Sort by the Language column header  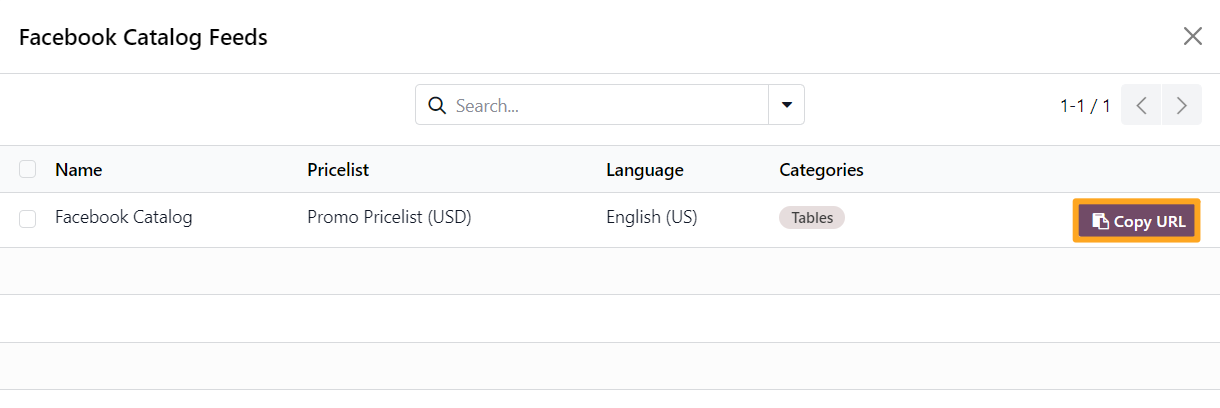(645, 170)
